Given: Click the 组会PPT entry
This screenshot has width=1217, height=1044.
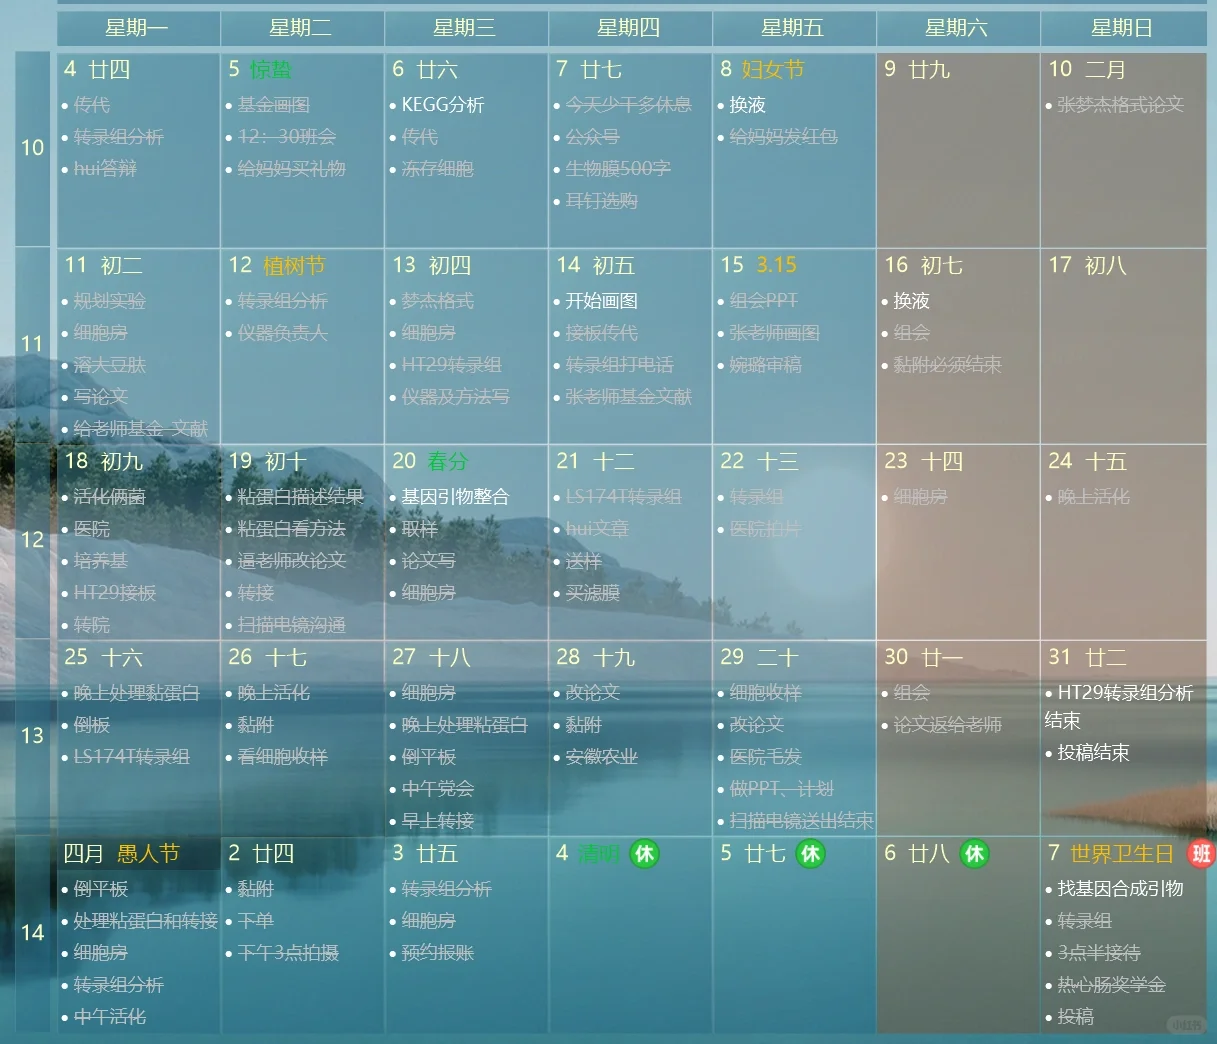Looking at the screenshot, I should tap(764, 300).
